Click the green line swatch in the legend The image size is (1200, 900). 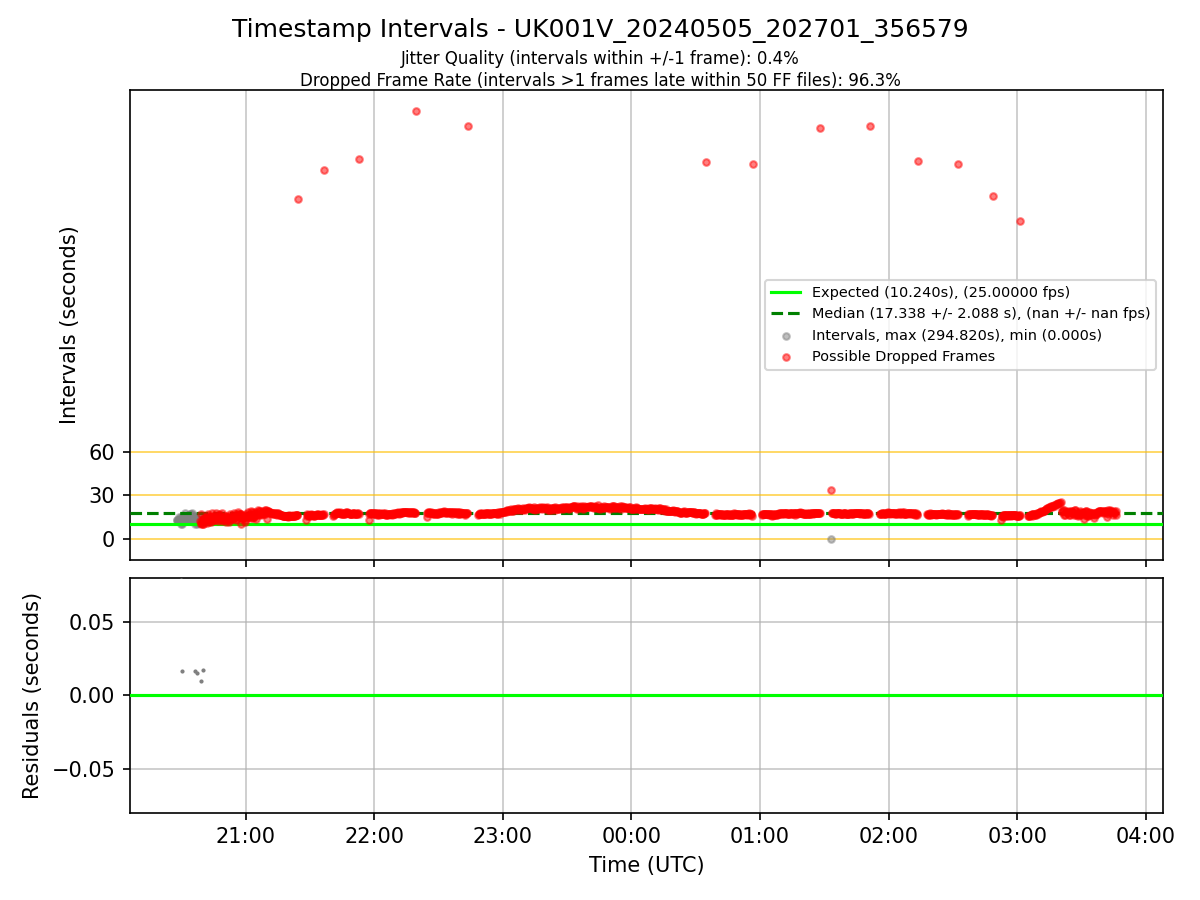click(x=787, y=292)
